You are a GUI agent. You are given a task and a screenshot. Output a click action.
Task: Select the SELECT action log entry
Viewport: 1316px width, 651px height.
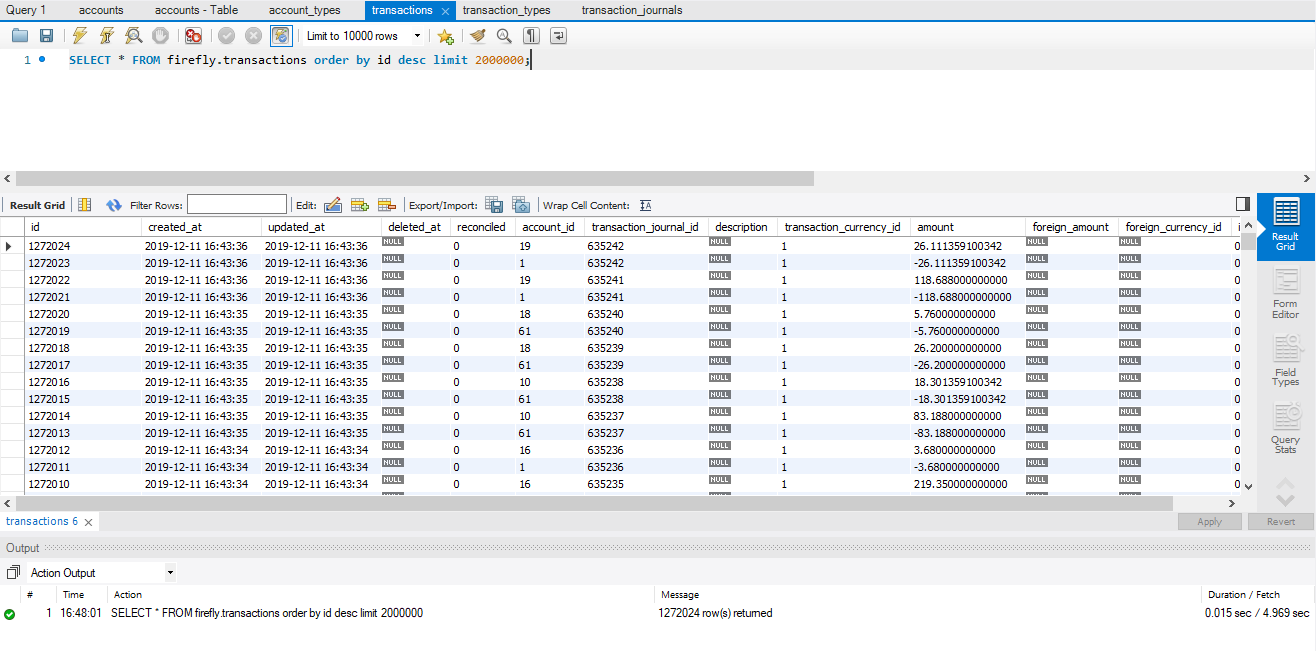266,613
